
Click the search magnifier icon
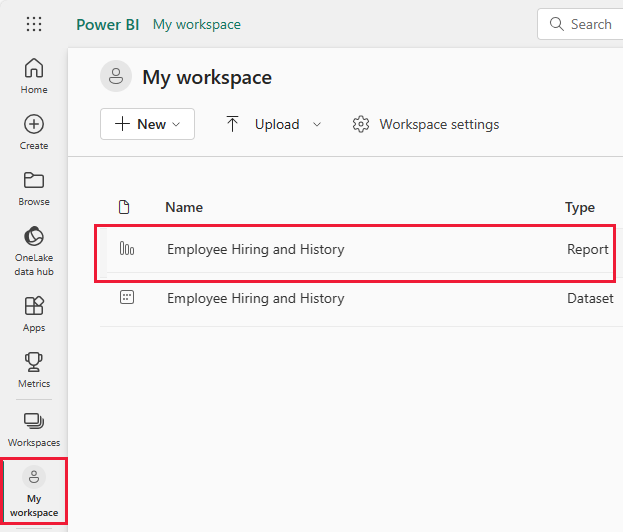tap(556, 24)
